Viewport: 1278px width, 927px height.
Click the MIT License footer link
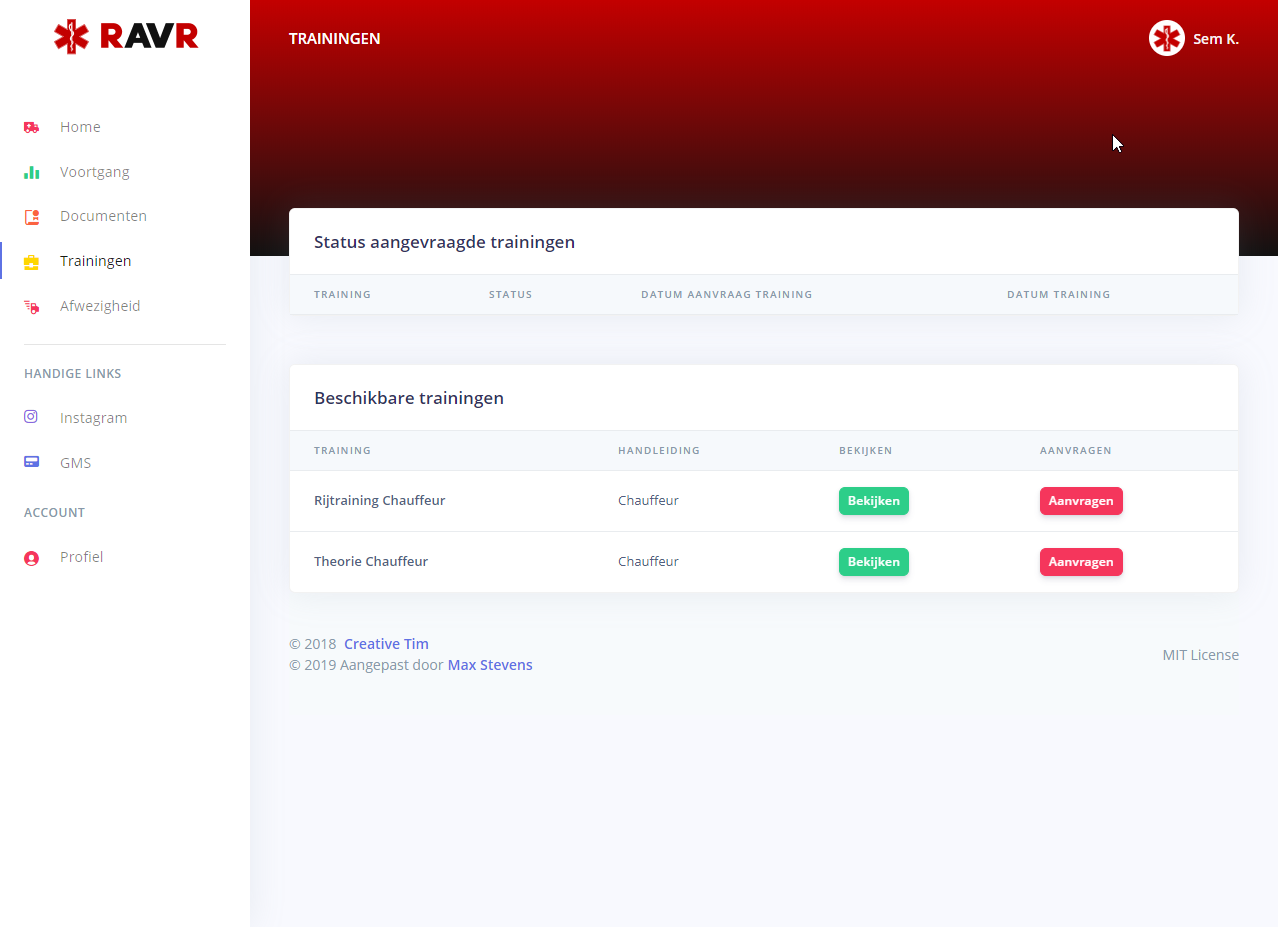point(1200,655)
